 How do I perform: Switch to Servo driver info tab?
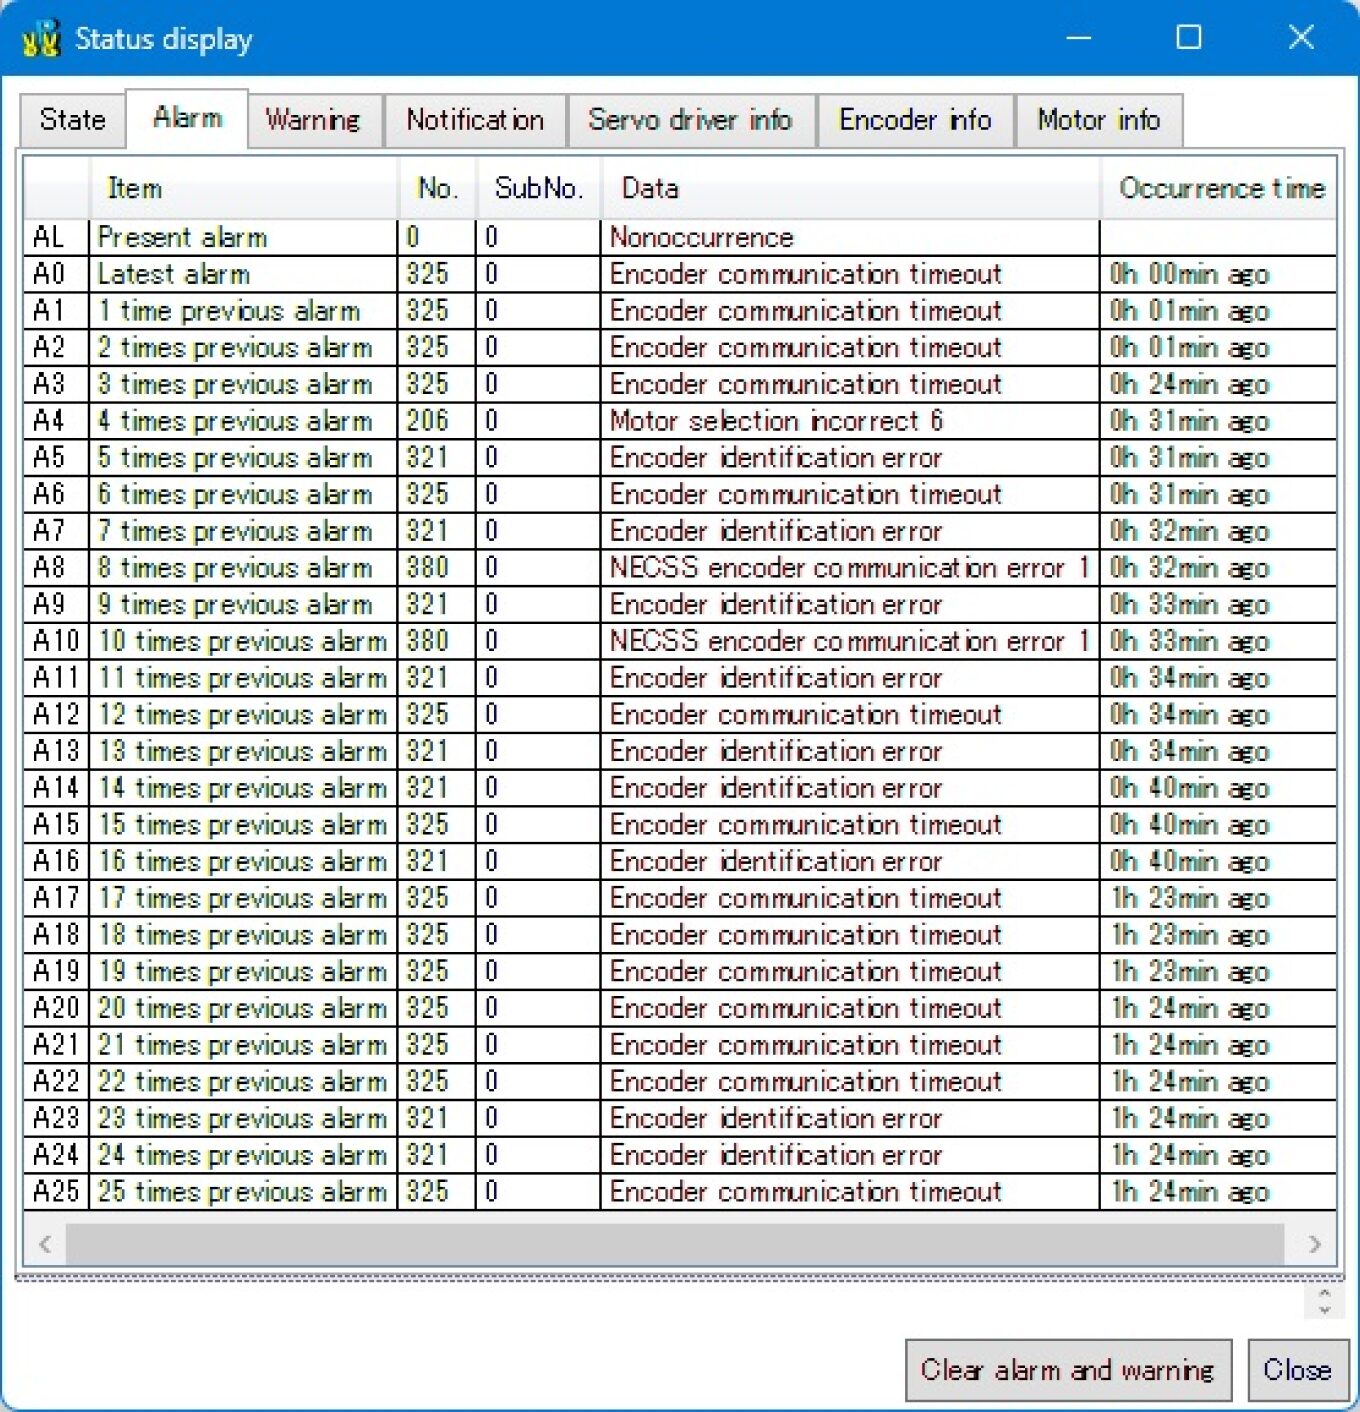point(690,120)
